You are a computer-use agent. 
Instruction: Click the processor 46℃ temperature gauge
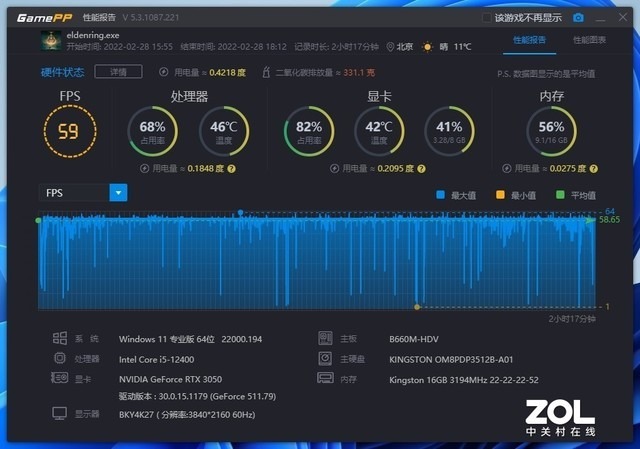(224, 131)
